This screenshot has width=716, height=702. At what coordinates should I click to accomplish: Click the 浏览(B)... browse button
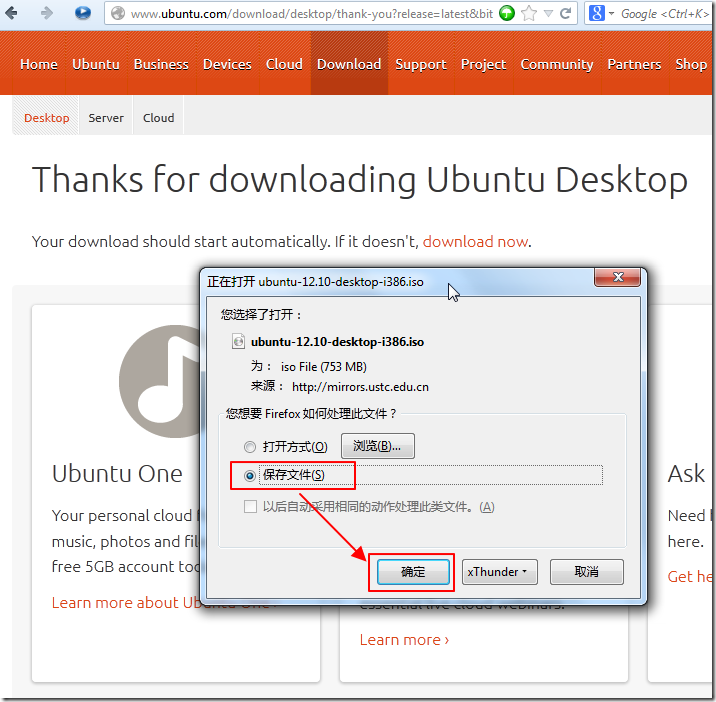click(x=378, y=446)
